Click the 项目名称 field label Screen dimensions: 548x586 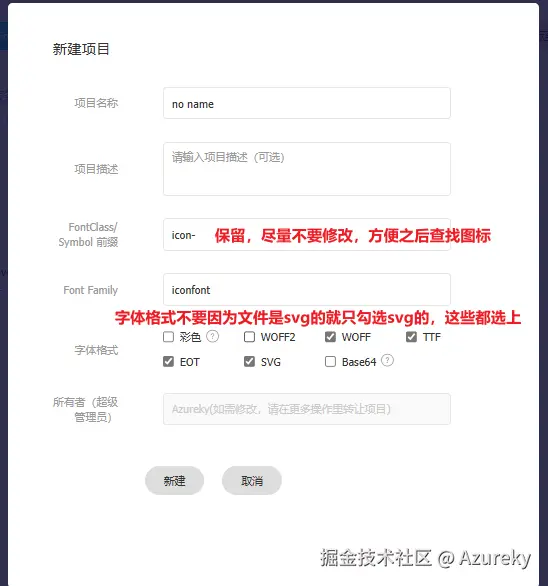point(96,103)
